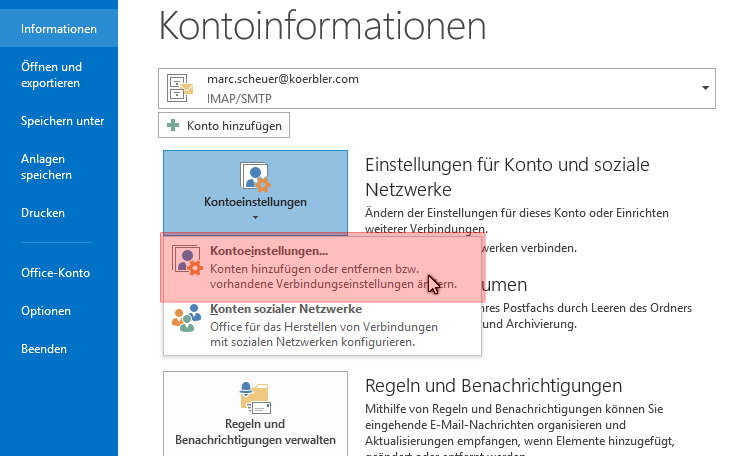Open Regeln und Benachrichtigungen verwalten
This screenshot has width=735, height=456.
(255, 414)
